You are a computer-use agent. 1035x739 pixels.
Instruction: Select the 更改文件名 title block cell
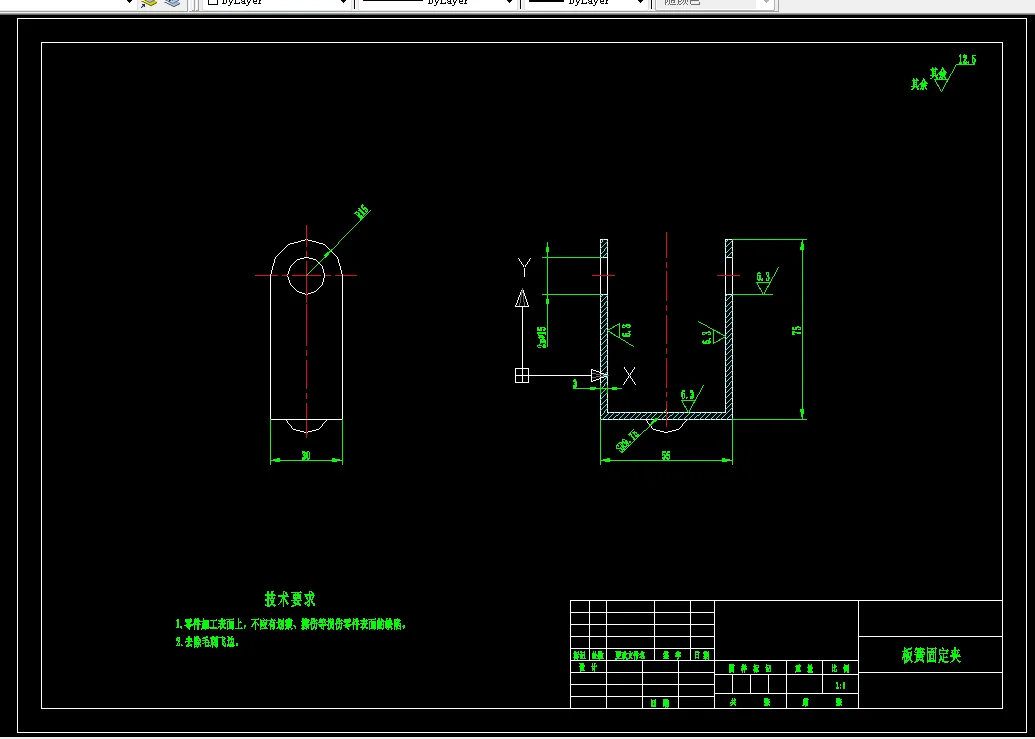(630, 655)
